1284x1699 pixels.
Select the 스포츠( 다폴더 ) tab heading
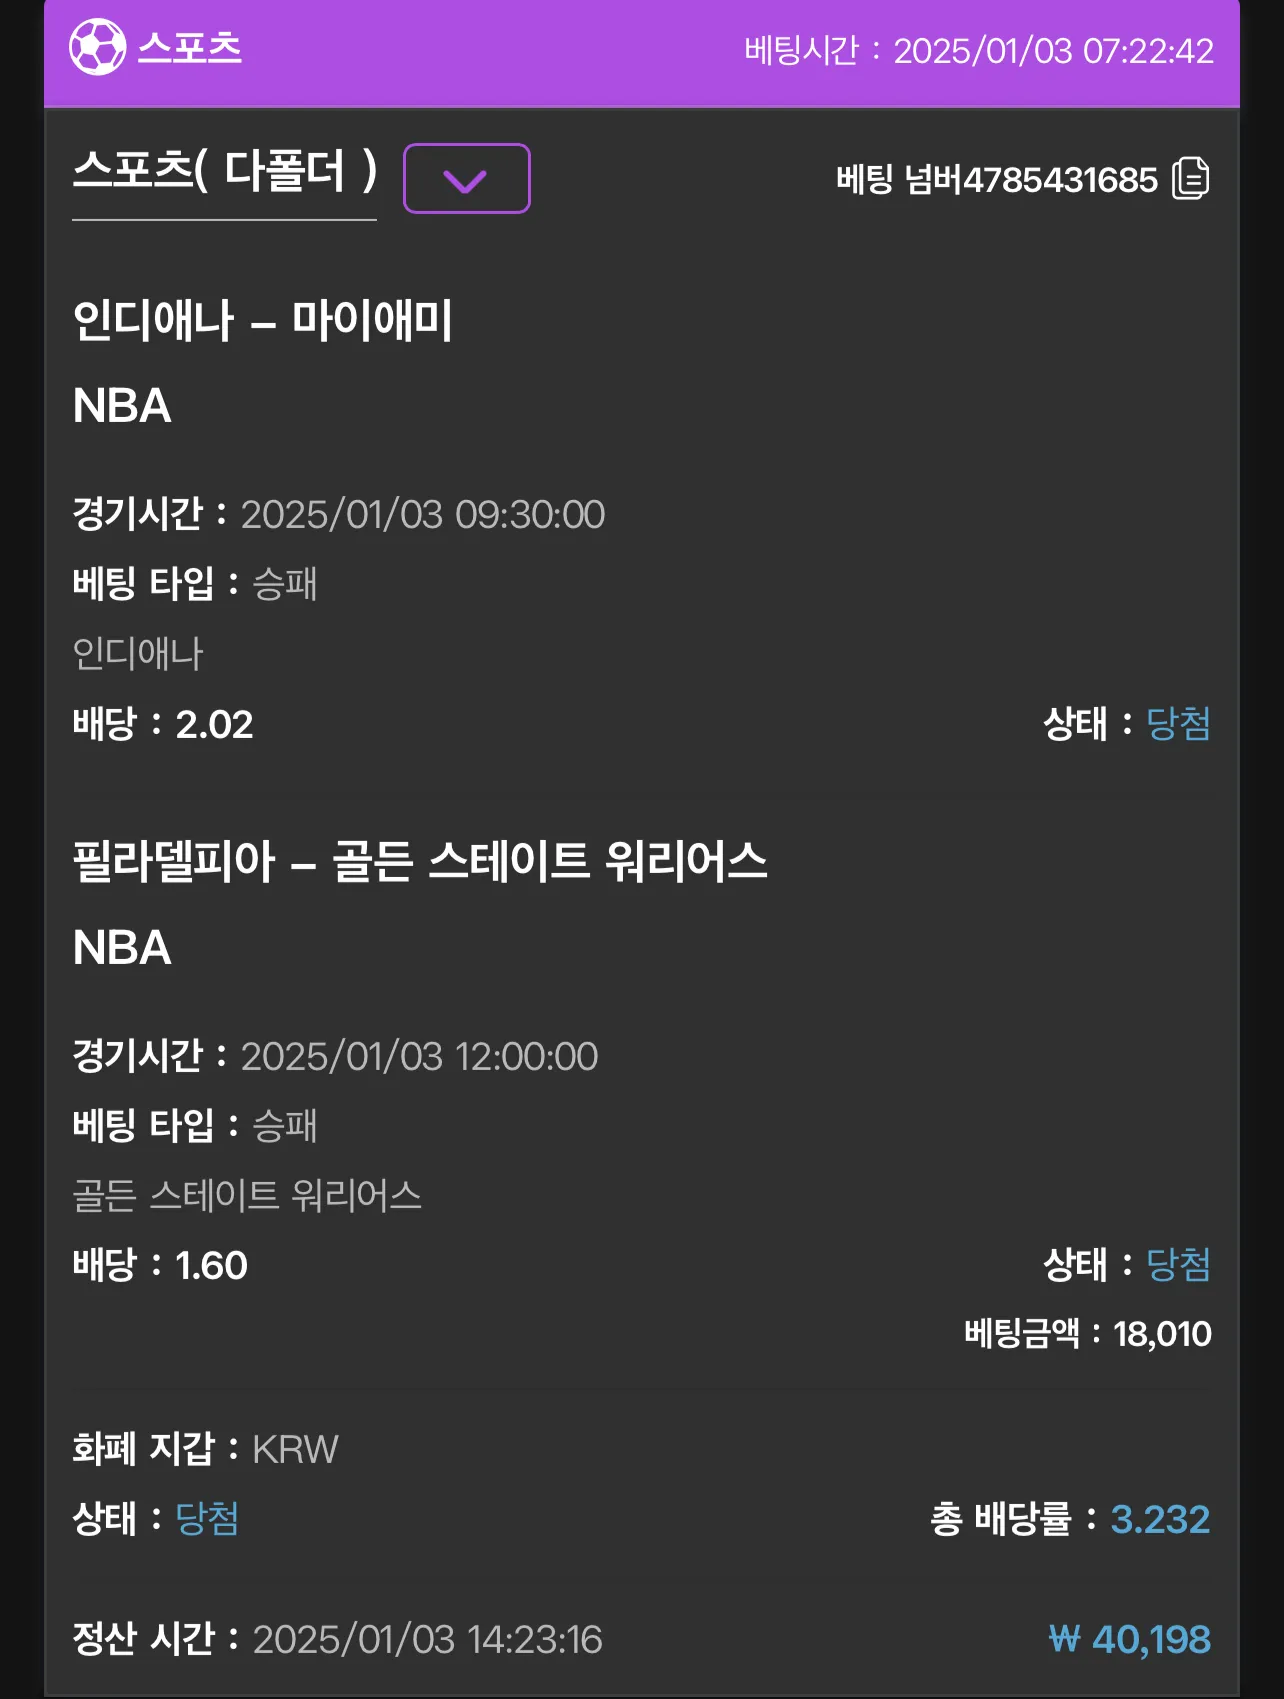[x=225, y=171]
